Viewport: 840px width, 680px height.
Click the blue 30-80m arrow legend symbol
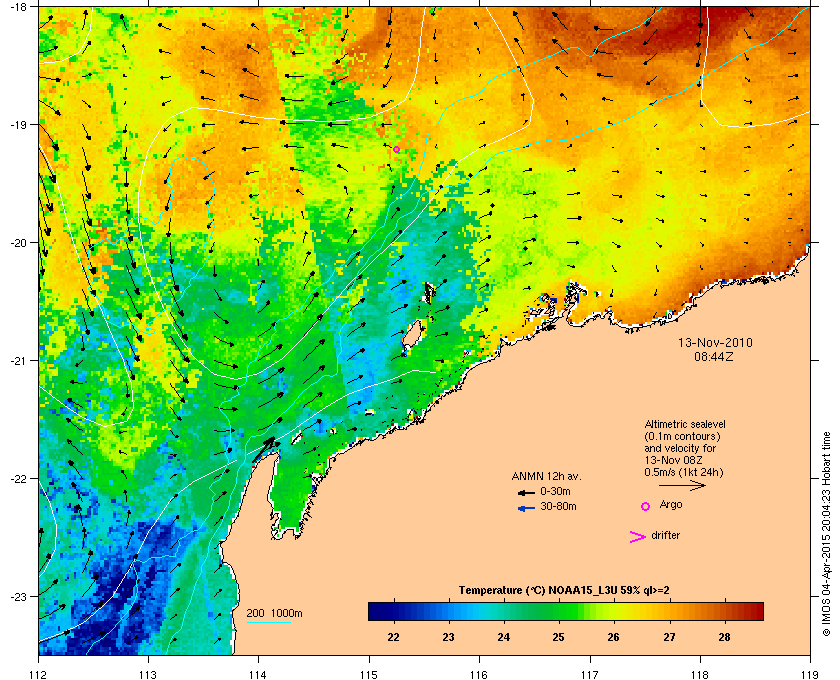point(526,508)
